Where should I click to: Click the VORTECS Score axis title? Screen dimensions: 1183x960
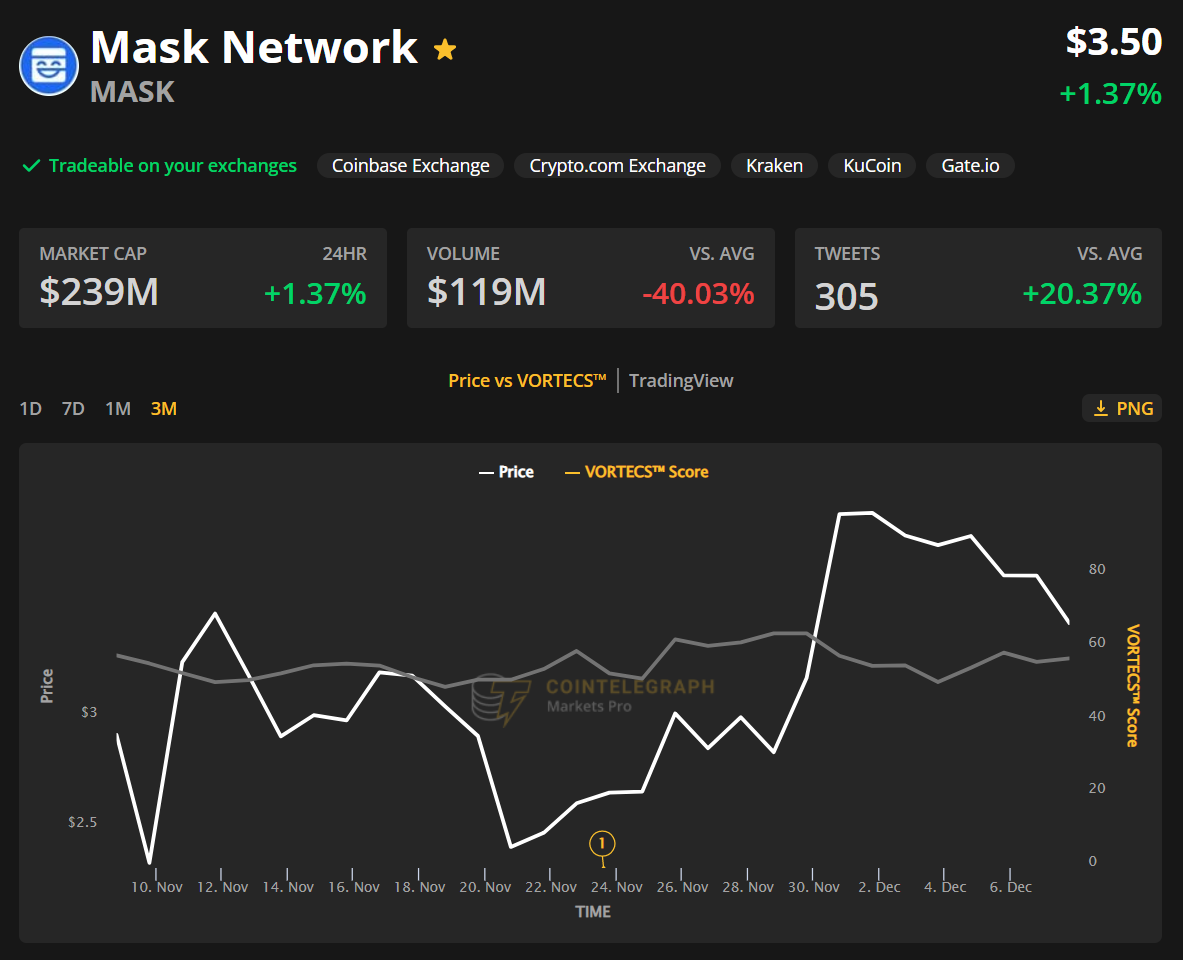click(x=1132, y=685)
